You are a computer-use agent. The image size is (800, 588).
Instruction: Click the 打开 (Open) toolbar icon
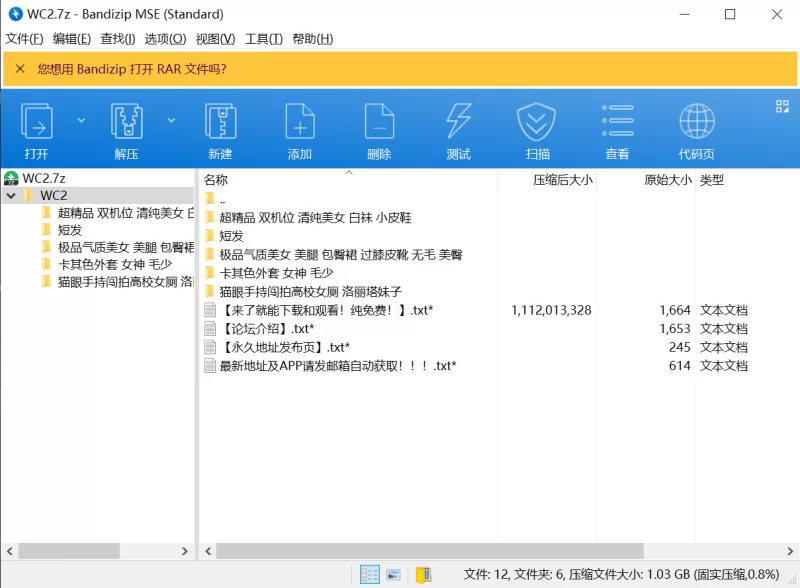pyautogui.click(x=37, y=121)
